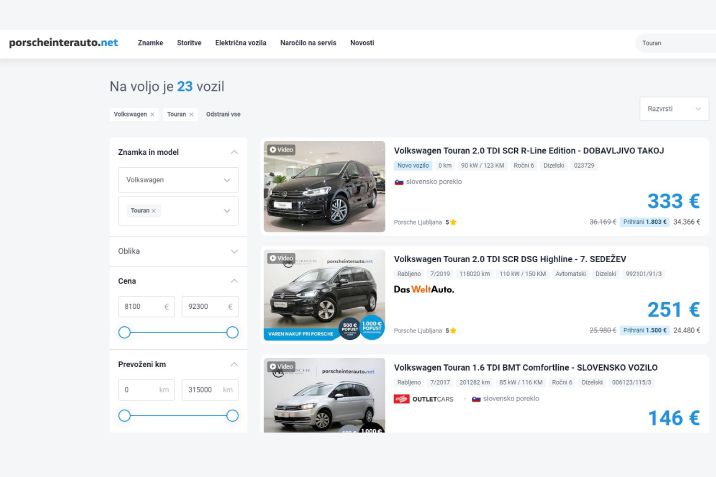The width and height of the screenshot is (716, 477).
Task: Click the left Cena slider handle
Action: [124, 332]
